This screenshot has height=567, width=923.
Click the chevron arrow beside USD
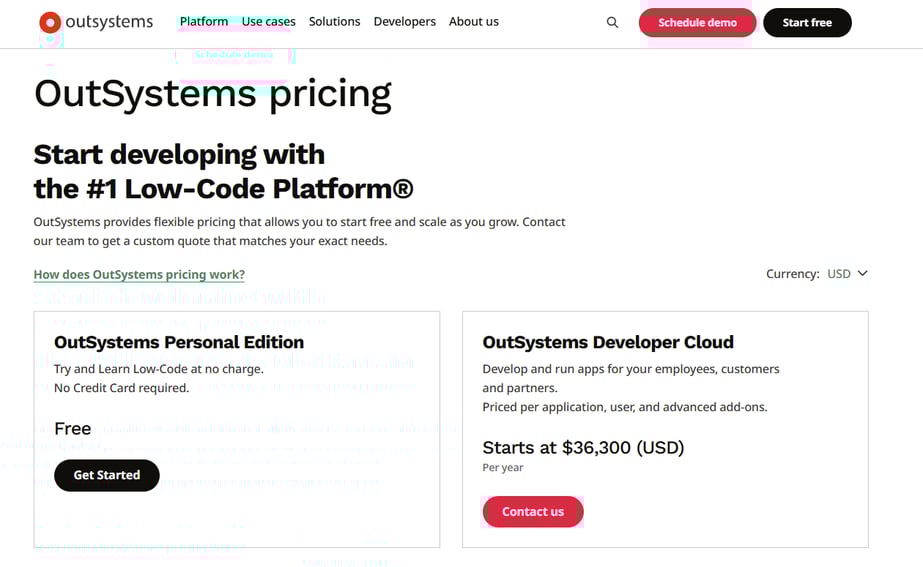coord(862,274)
